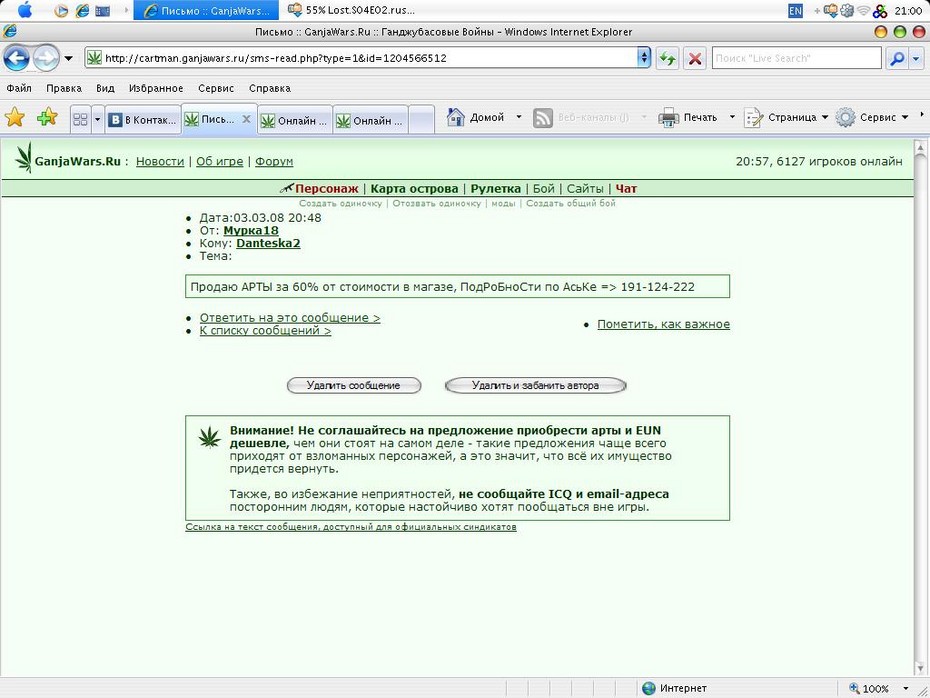Open a new blank tab
This screenshot has width=930, height=698.
pyautogui.click(x=421, y=120)
